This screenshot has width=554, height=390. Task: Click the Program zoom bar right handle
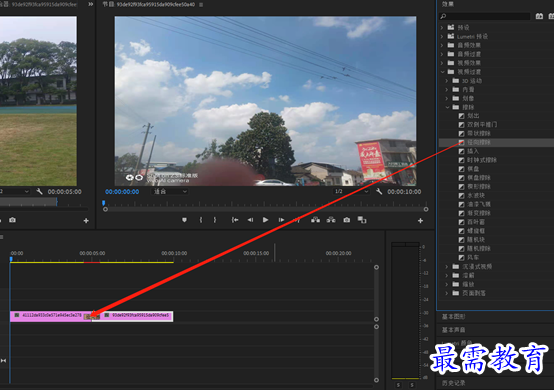click(426, 209)
